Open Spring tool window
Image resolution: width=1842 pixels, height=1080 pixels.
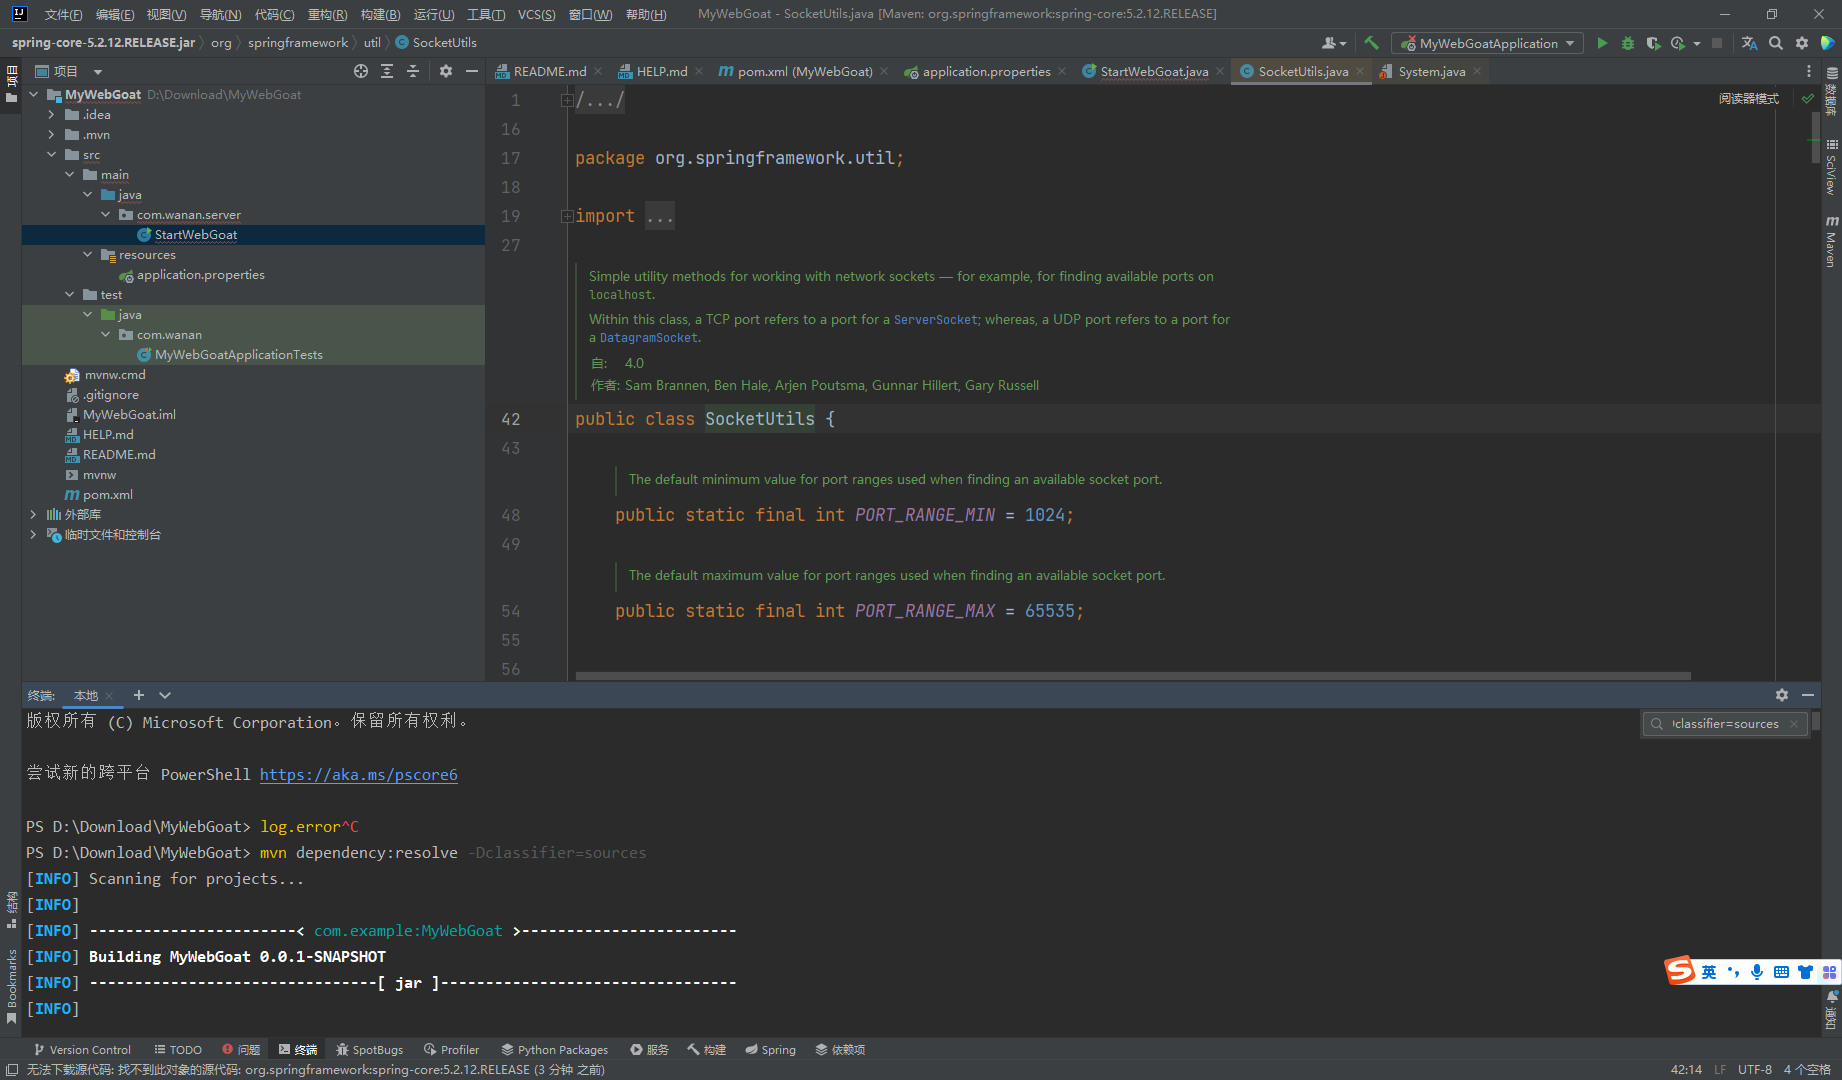click(x=770, y=1050)
